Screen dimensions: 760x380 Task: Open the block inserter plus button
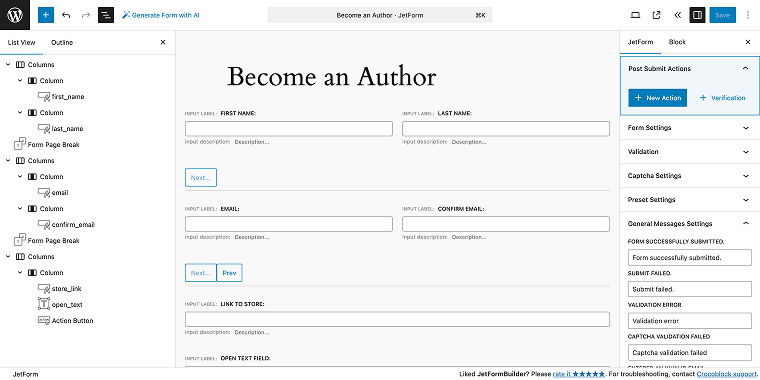tap(46, 15)
